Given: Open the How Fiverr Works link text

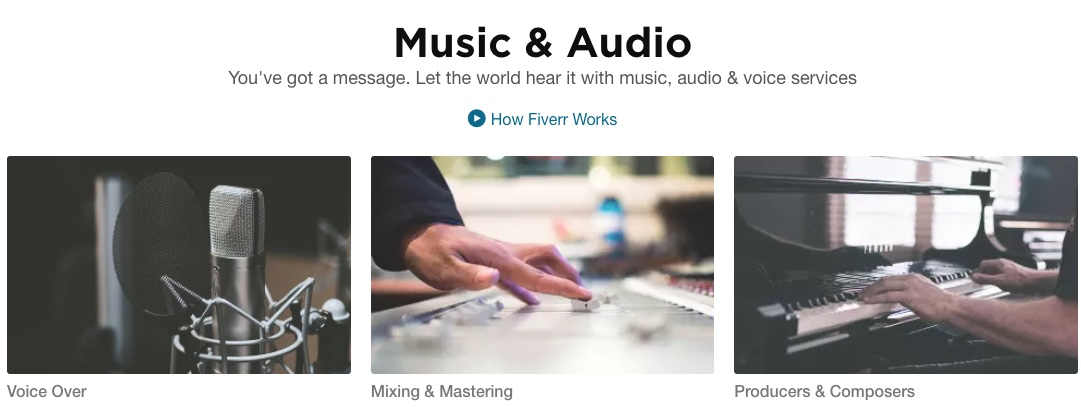Looking at the screenshot, I should point(554,119).
